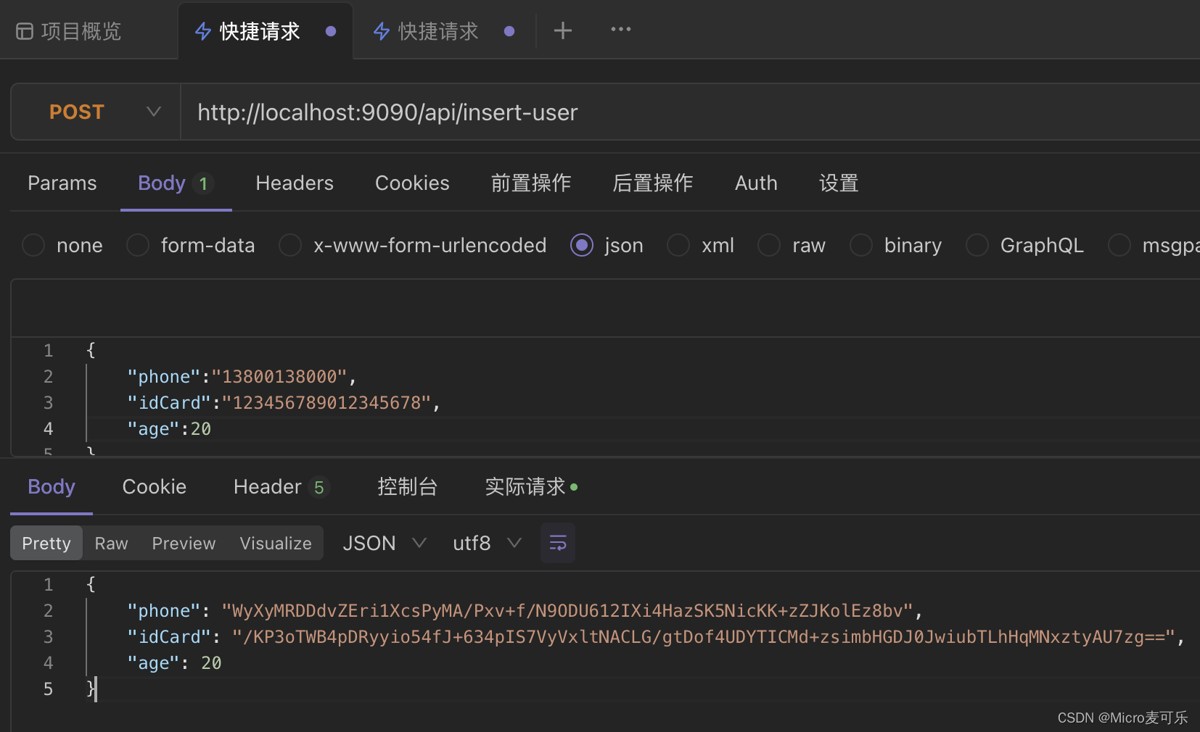This screenshot has height=732, width=1200.
Task: Select the form-data body type
Action: [x=138, y=245]
